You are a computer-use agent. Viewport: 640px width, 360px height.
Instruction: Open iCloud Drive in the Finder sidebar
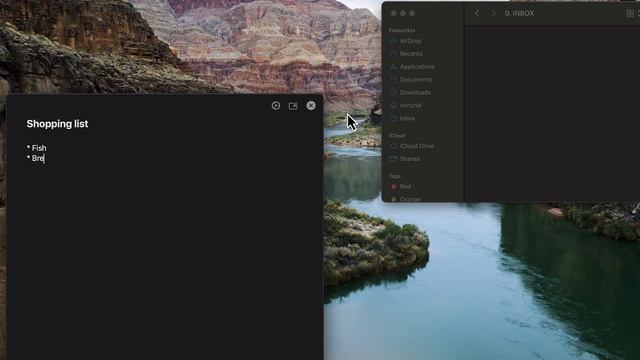click(417, 146)
